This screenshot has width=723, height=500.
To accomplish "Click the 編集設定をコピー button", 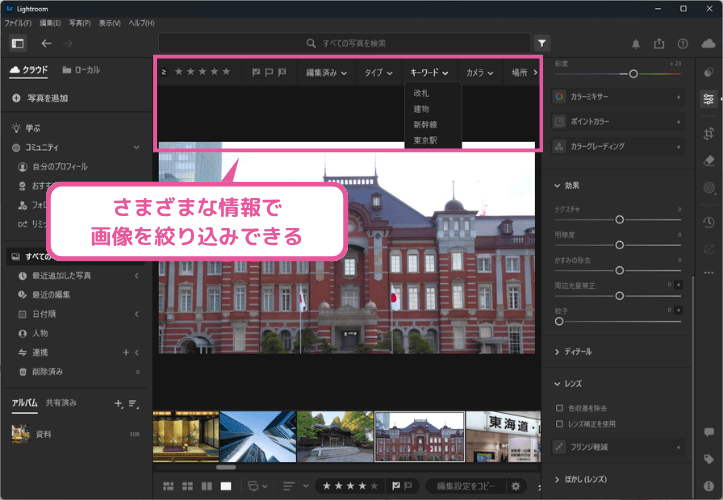I will [466, 486].
